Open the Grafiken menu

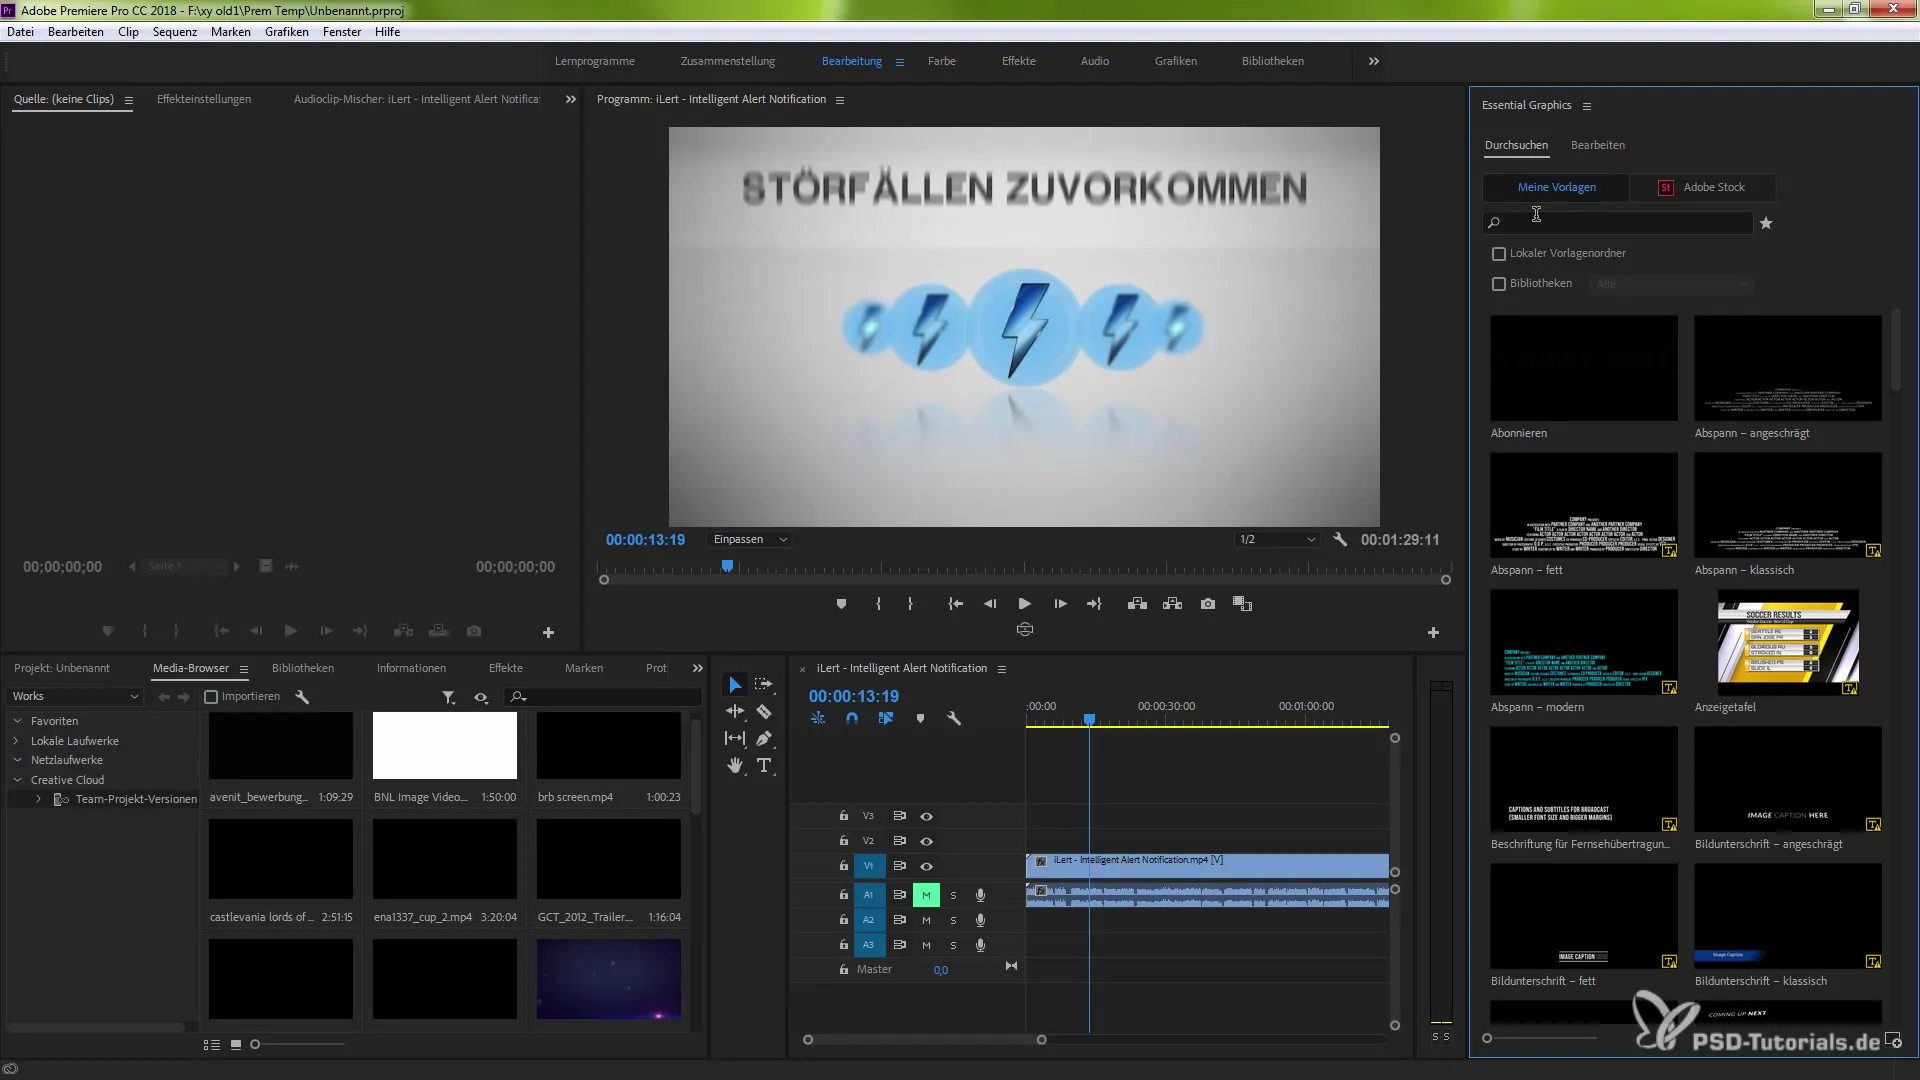pos(287,32)
